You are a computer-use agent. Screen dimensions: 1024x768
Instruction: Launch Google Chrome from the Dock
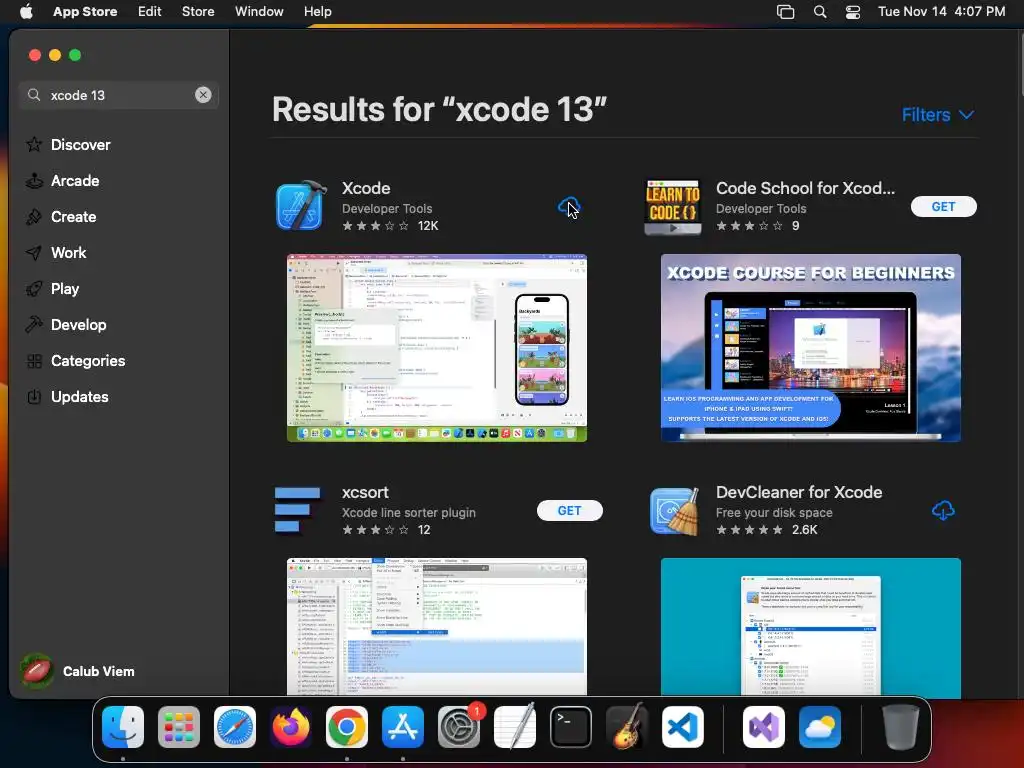347,727
